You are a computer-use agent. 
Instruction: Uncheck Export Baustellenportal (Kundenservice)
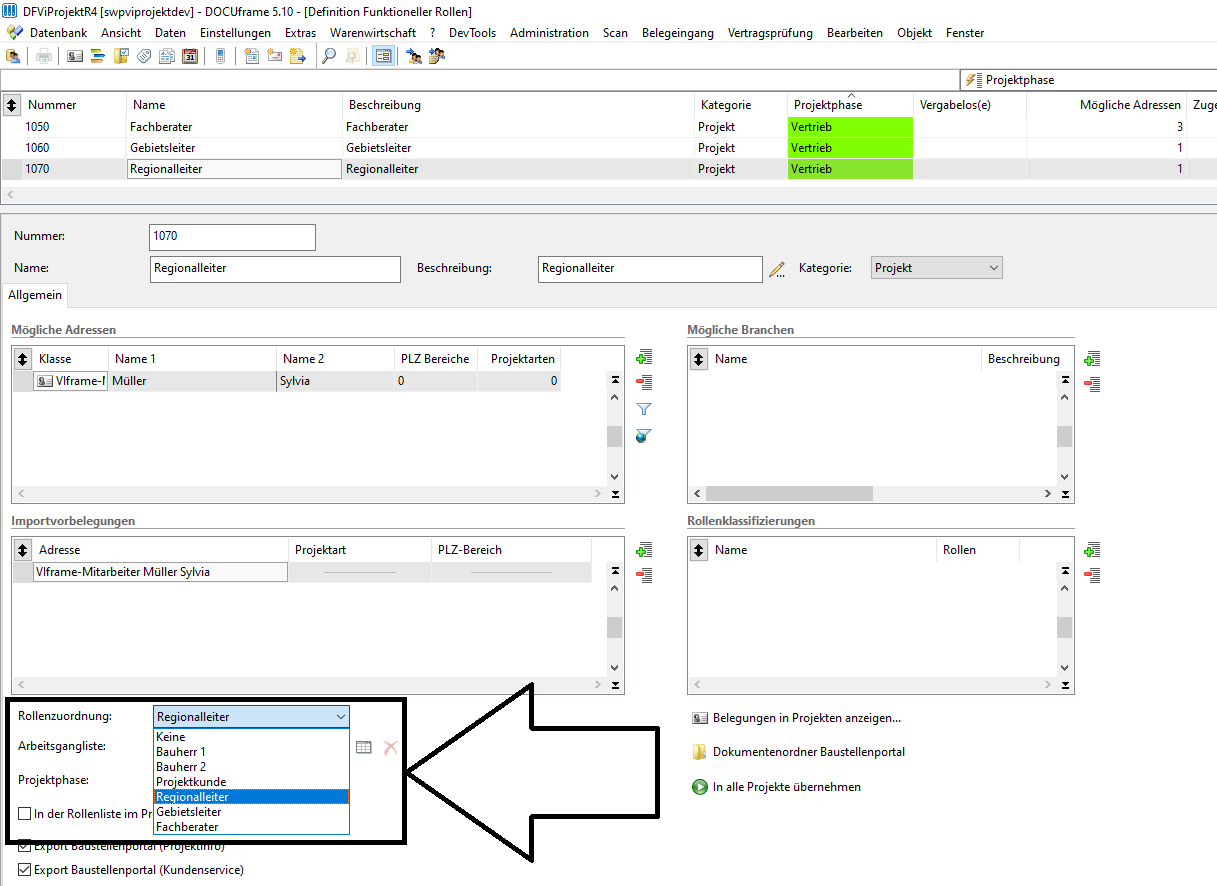(x=25, y=870)
